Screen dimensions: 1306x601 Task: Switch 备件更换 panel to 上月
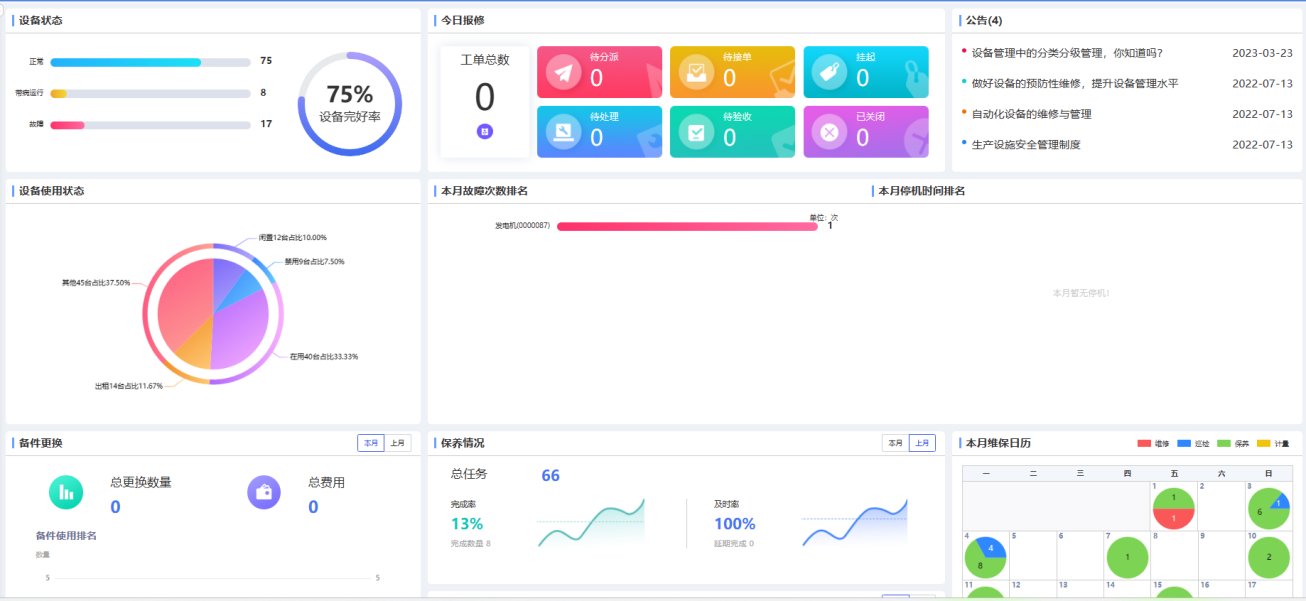tap(397, 443)
